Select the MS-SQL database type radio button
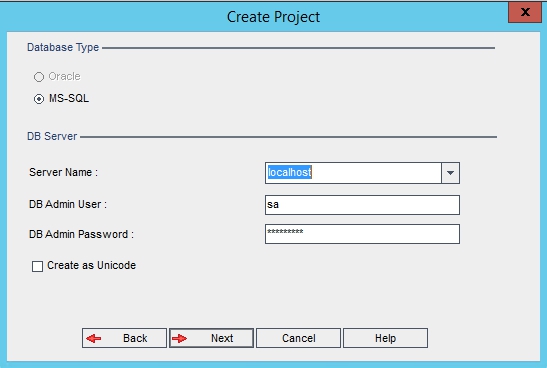547x368 pixels. tap(39, 99)
